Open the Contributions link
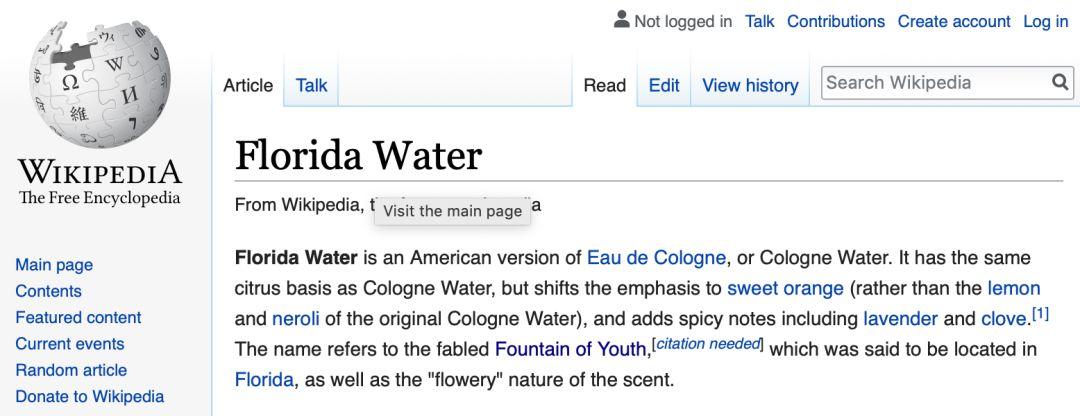Viewport: 1080px width, 416px height. coord(836,21)
